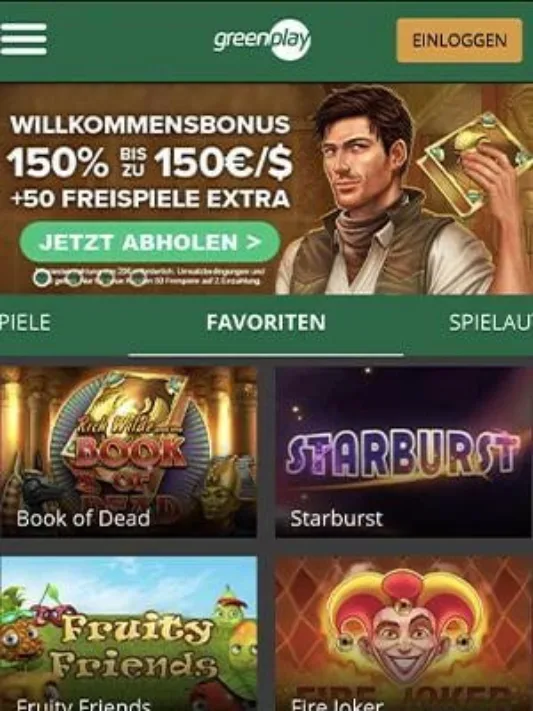Claim bonus via JETZT ABHOLEN button
The image size is (533, 711).
tap(150, 242)
